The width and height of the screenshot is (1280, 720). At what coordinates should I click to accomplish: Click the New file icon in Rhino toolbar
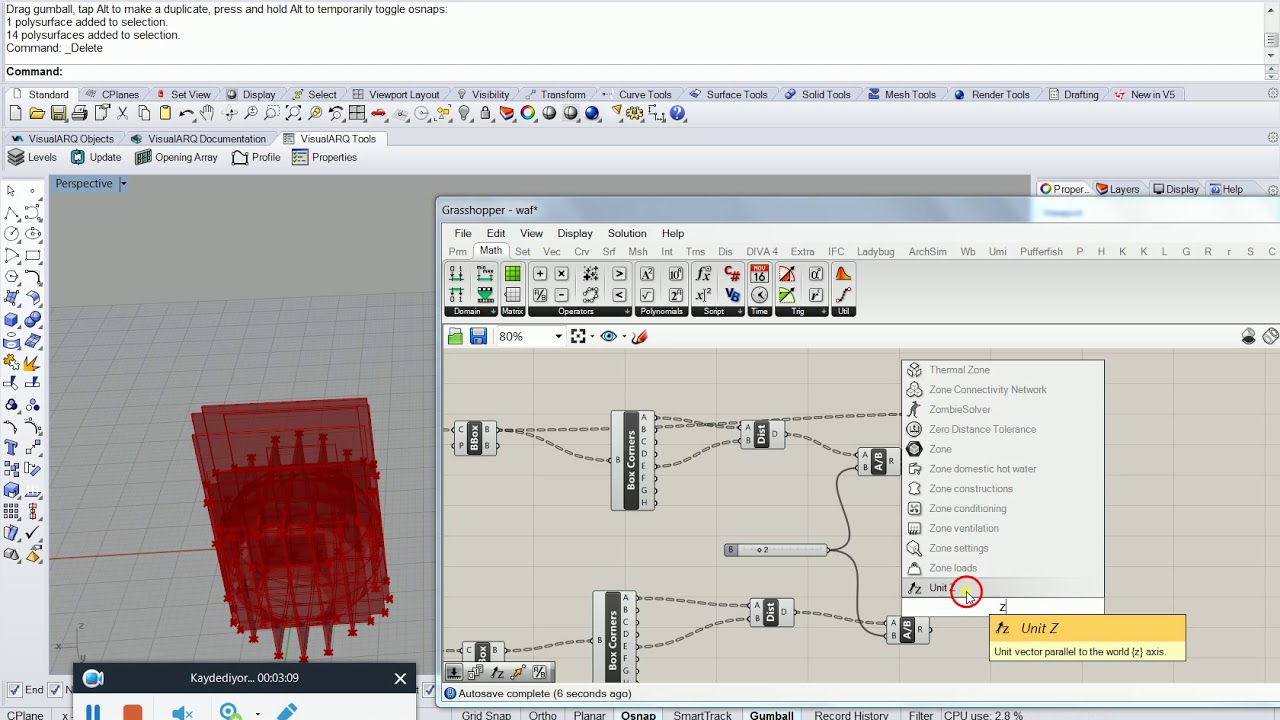pos(15,114)
